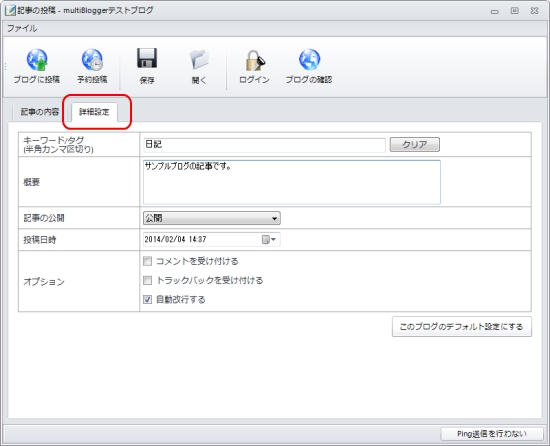The height and width of the screenshot is (446, 550).
Task: Click into the 概要 text area
Action: [x=292, y=182]
